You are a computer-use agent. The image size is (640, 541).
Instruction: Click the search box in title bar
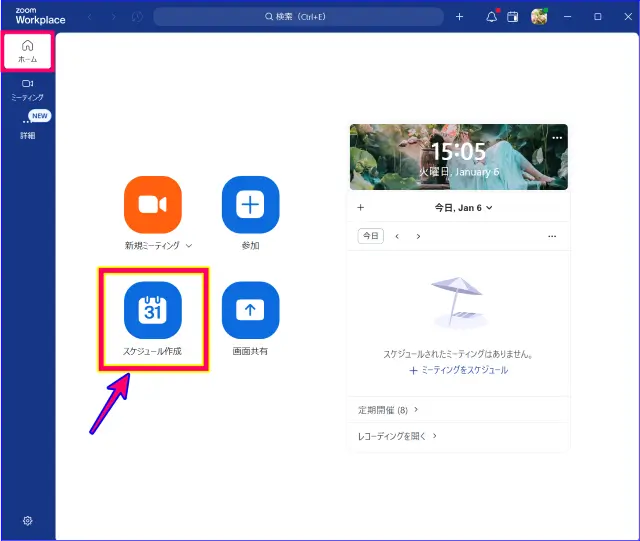pyautogui.click(x=298, y=17)
